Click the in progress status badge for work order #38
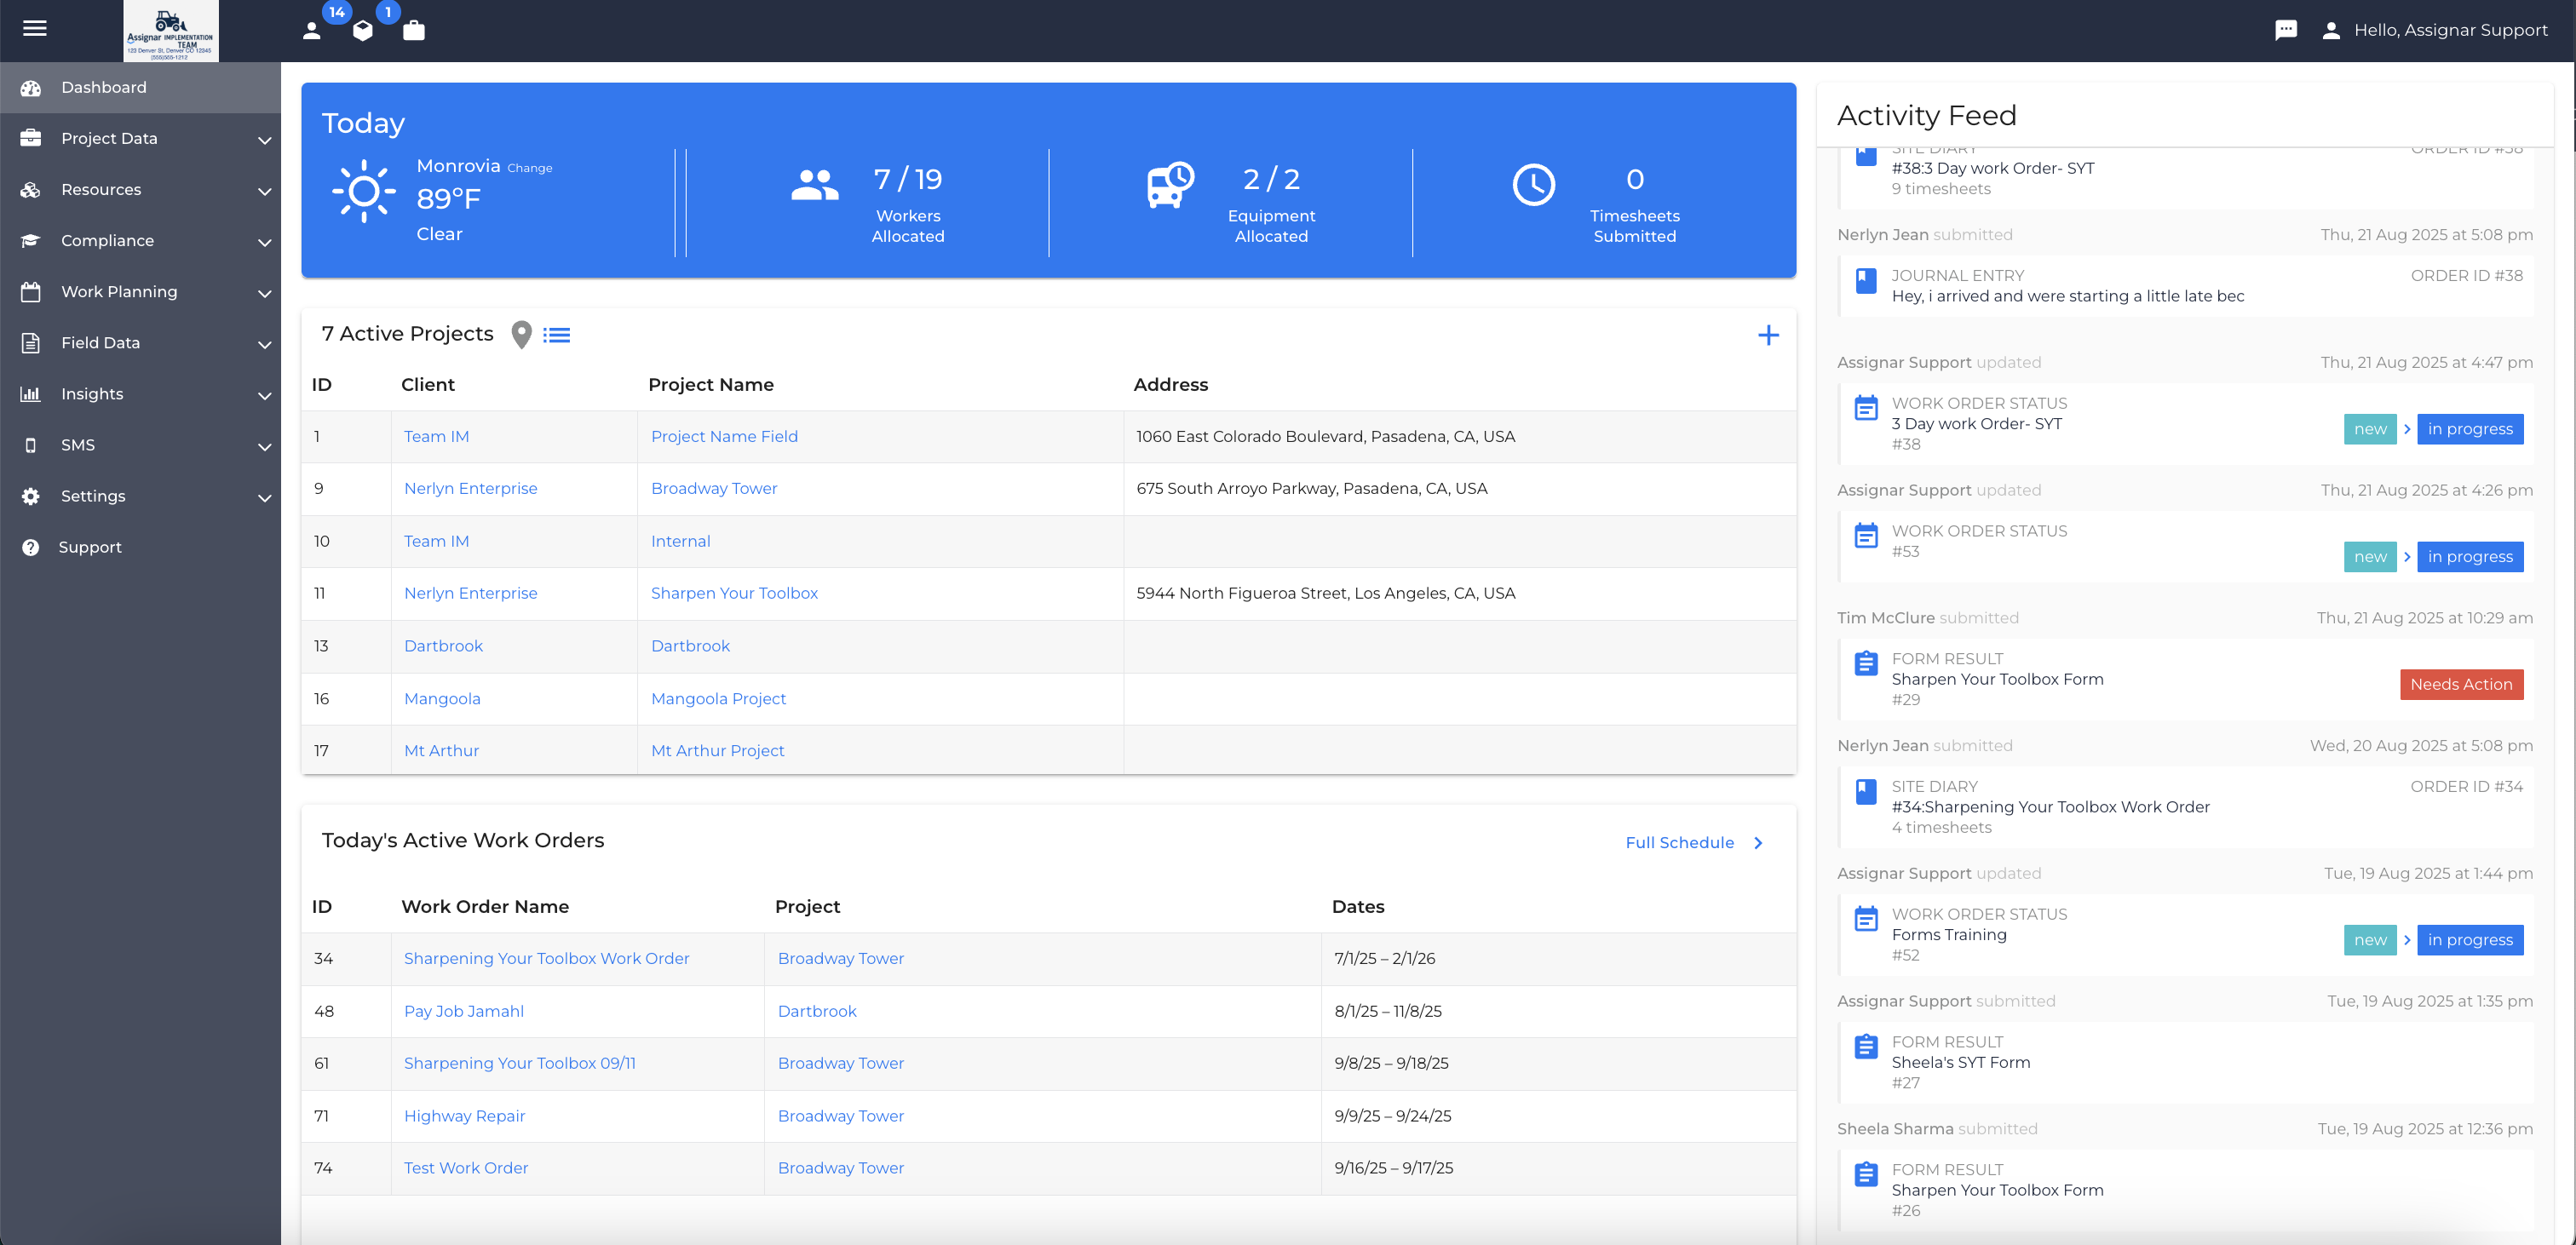The image size is (2576, 1245). (2470, 428)
